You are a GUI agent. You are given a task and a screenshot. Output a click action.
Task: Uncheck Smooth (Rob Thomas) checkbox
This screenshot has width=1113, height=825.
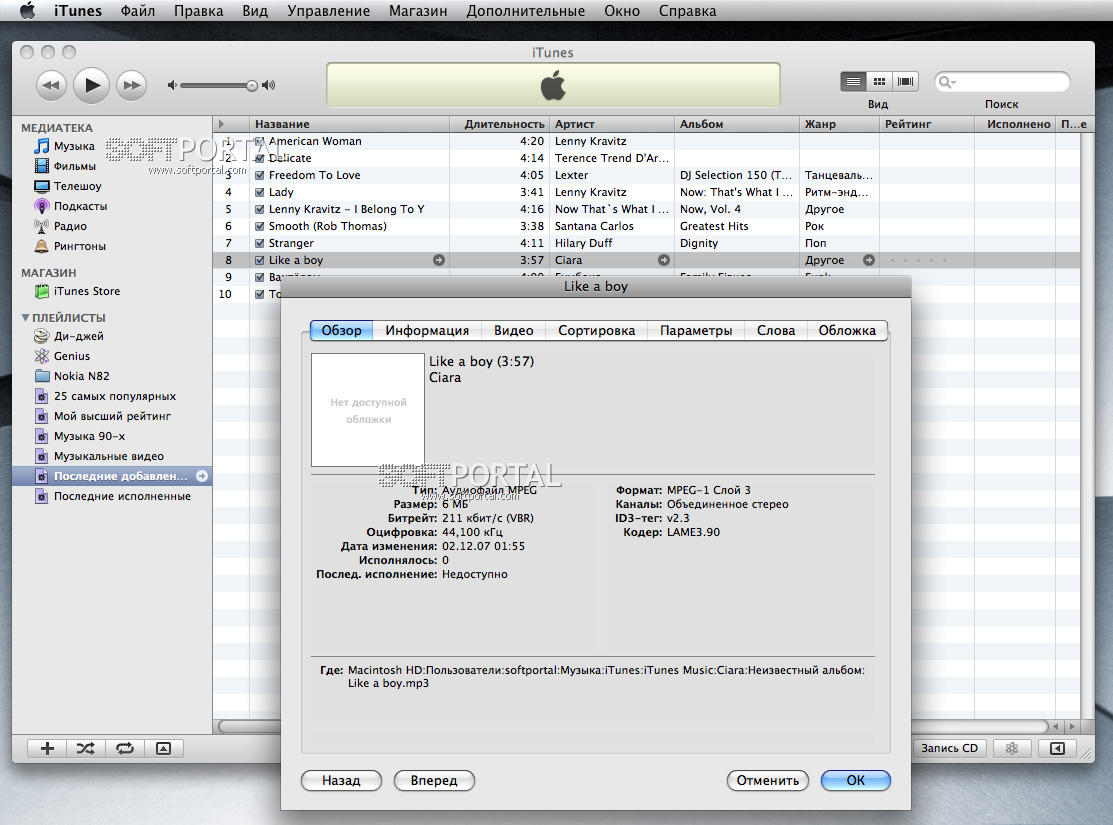(260, 226)
